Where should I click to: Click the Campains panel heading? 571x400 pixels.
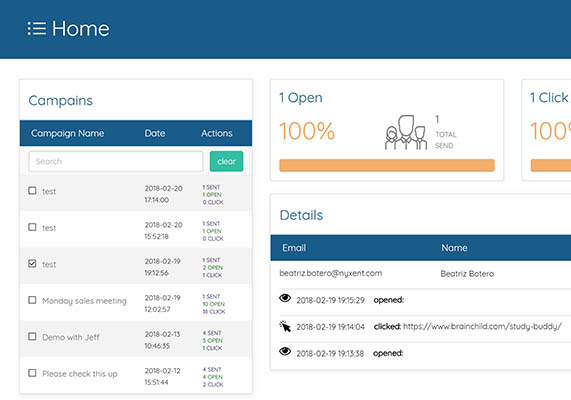60,101
